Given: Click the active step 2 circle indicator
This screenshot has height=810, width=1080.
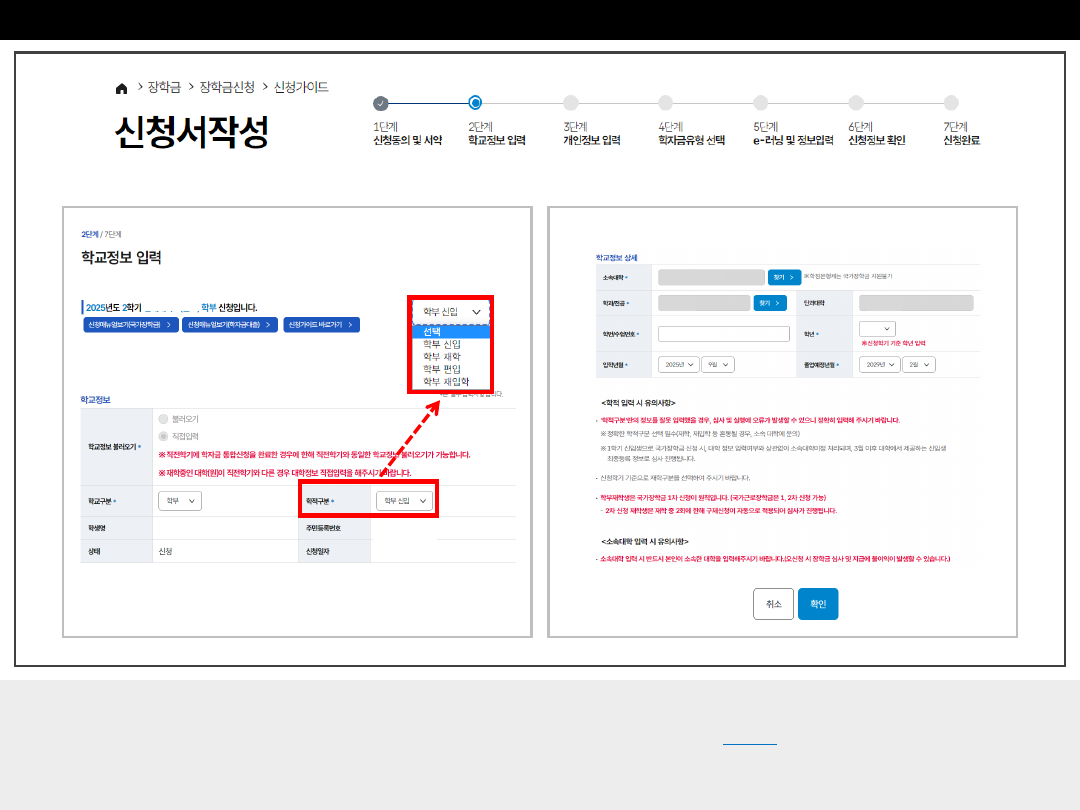Looking at the screenshot, I should click(x=475, y=103).
